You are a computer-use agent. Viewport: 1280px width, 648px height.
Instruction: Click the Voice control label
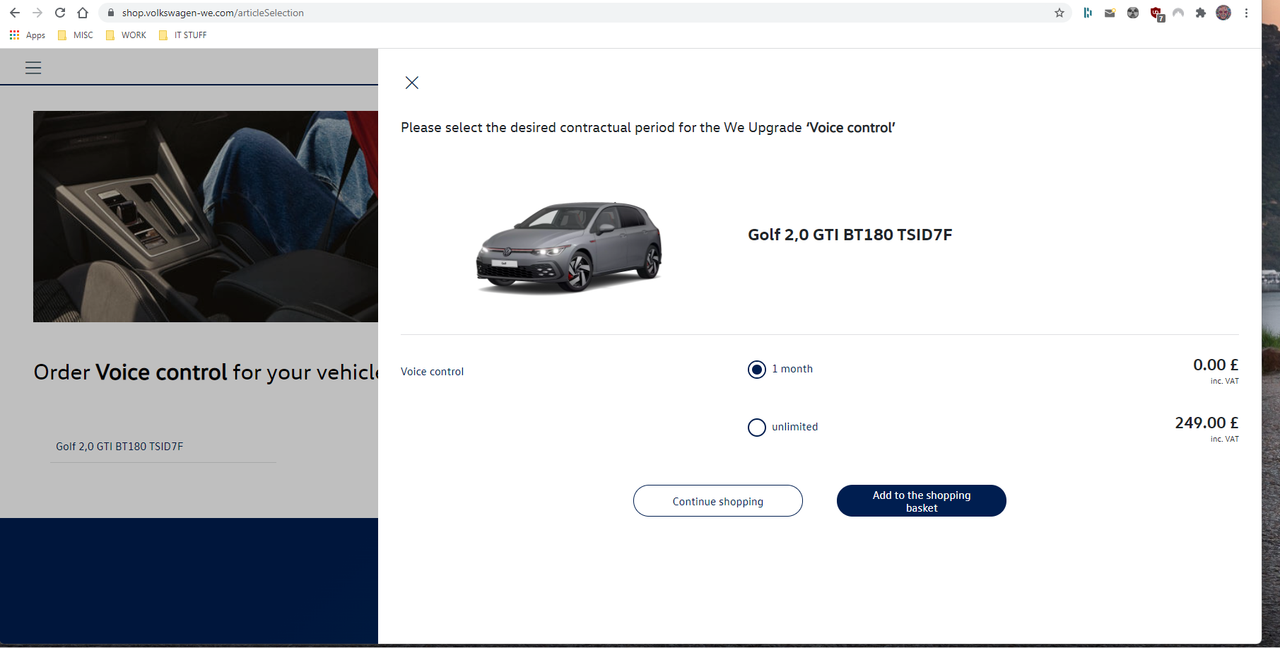pos(432,371)
